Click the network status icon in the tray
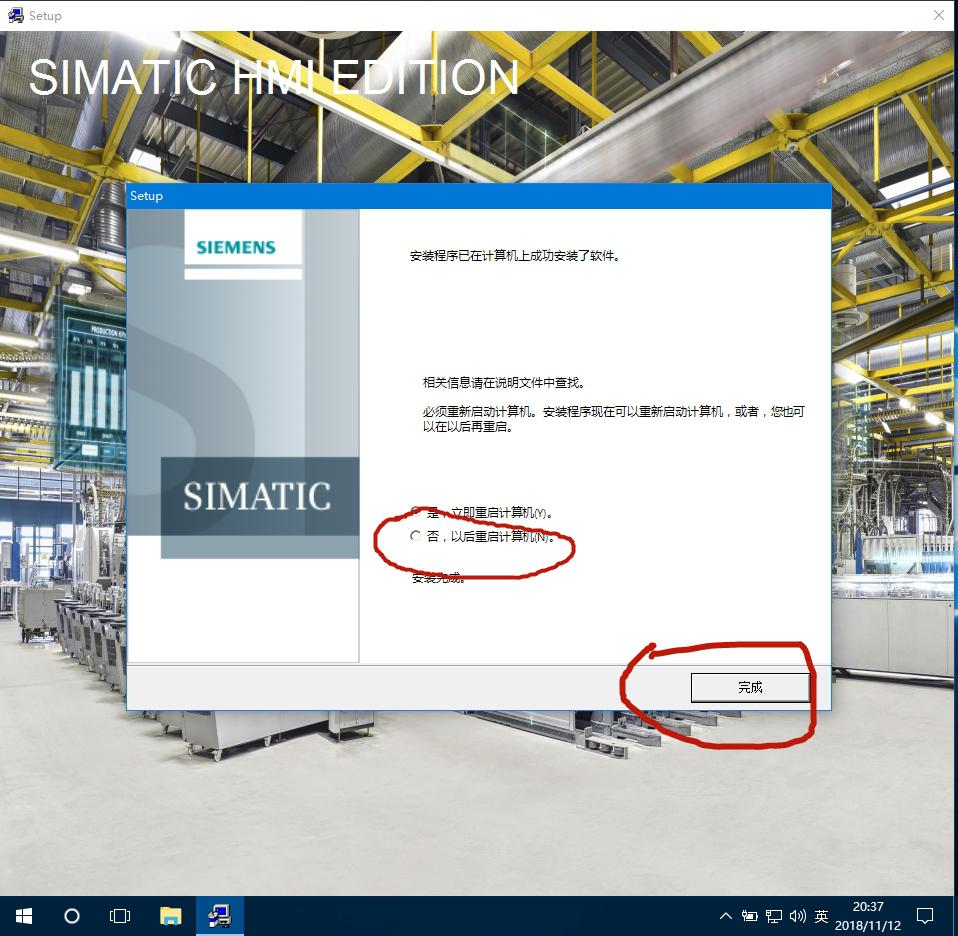The height and width of the screenshot is (936, 958). [773, 915]
